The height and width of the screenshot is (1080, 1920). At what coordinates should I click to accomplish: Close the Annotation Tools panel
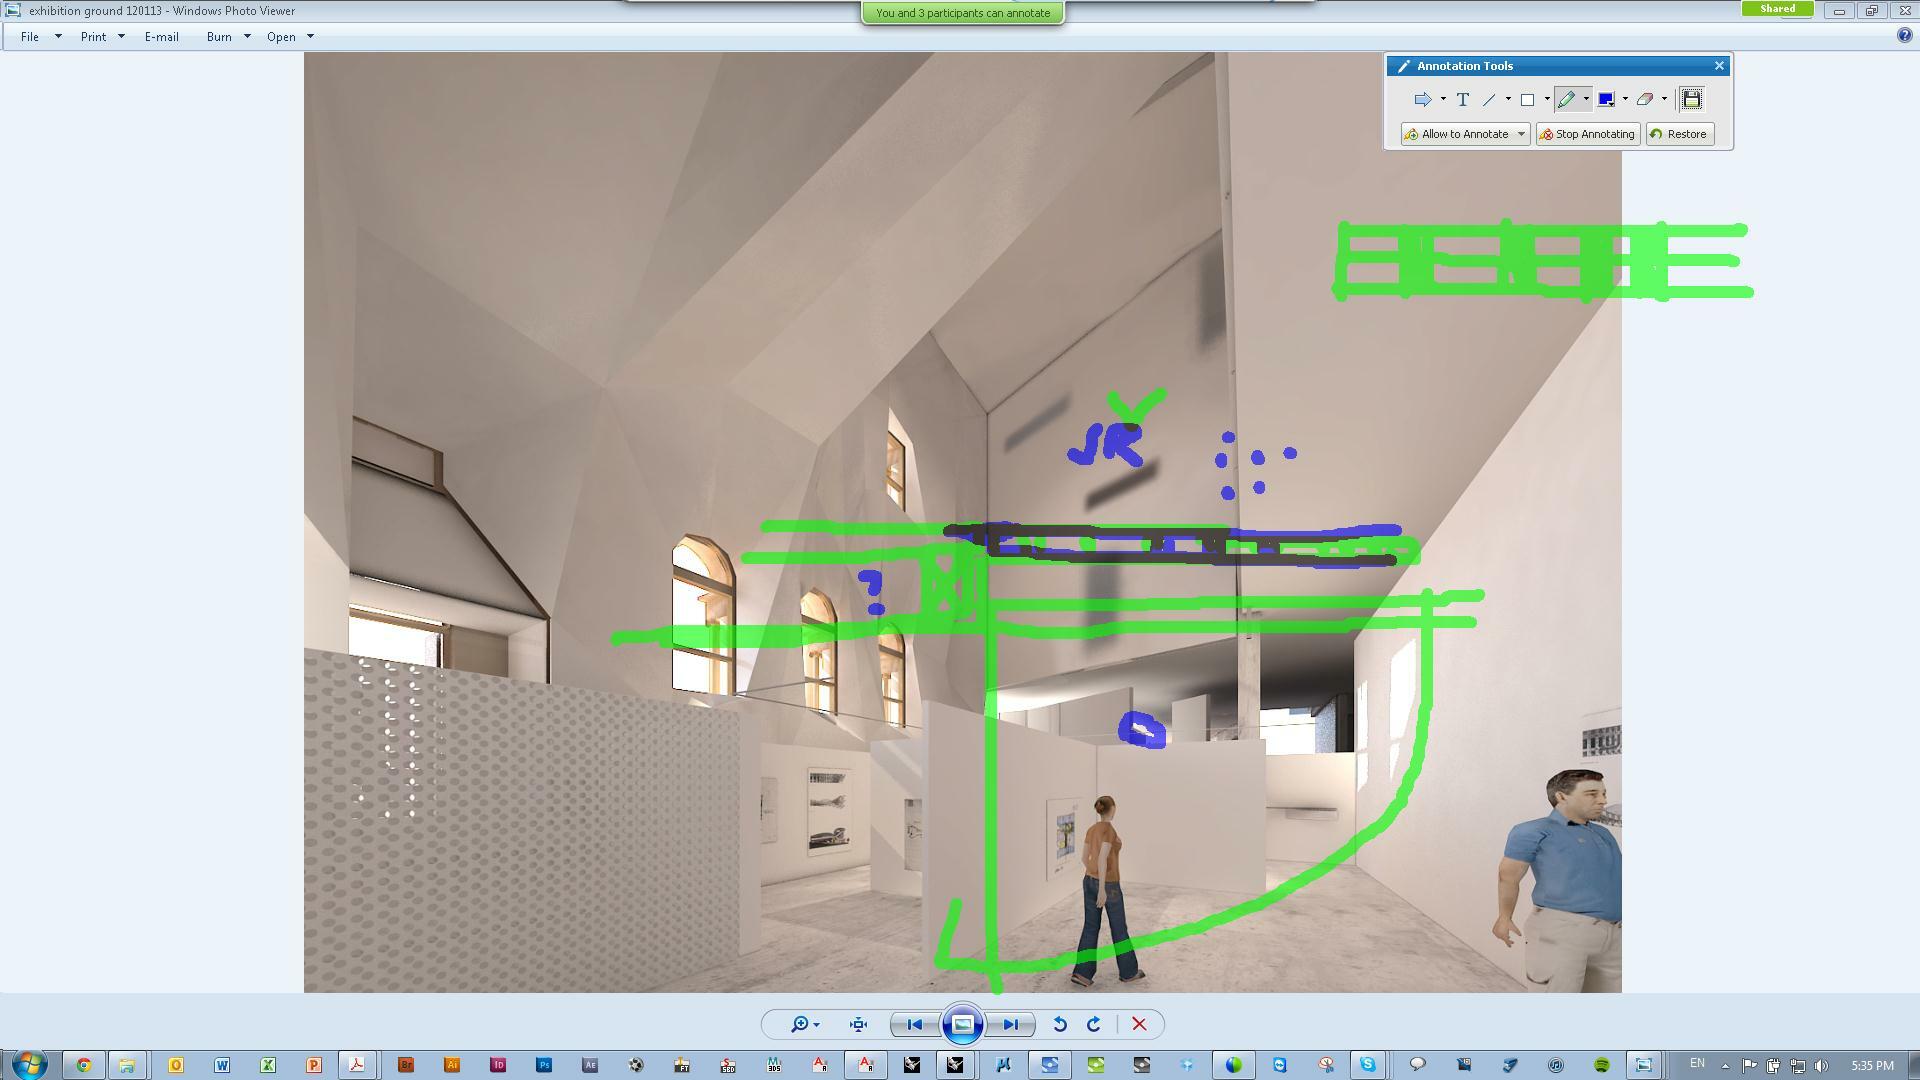pos(1719,66)
